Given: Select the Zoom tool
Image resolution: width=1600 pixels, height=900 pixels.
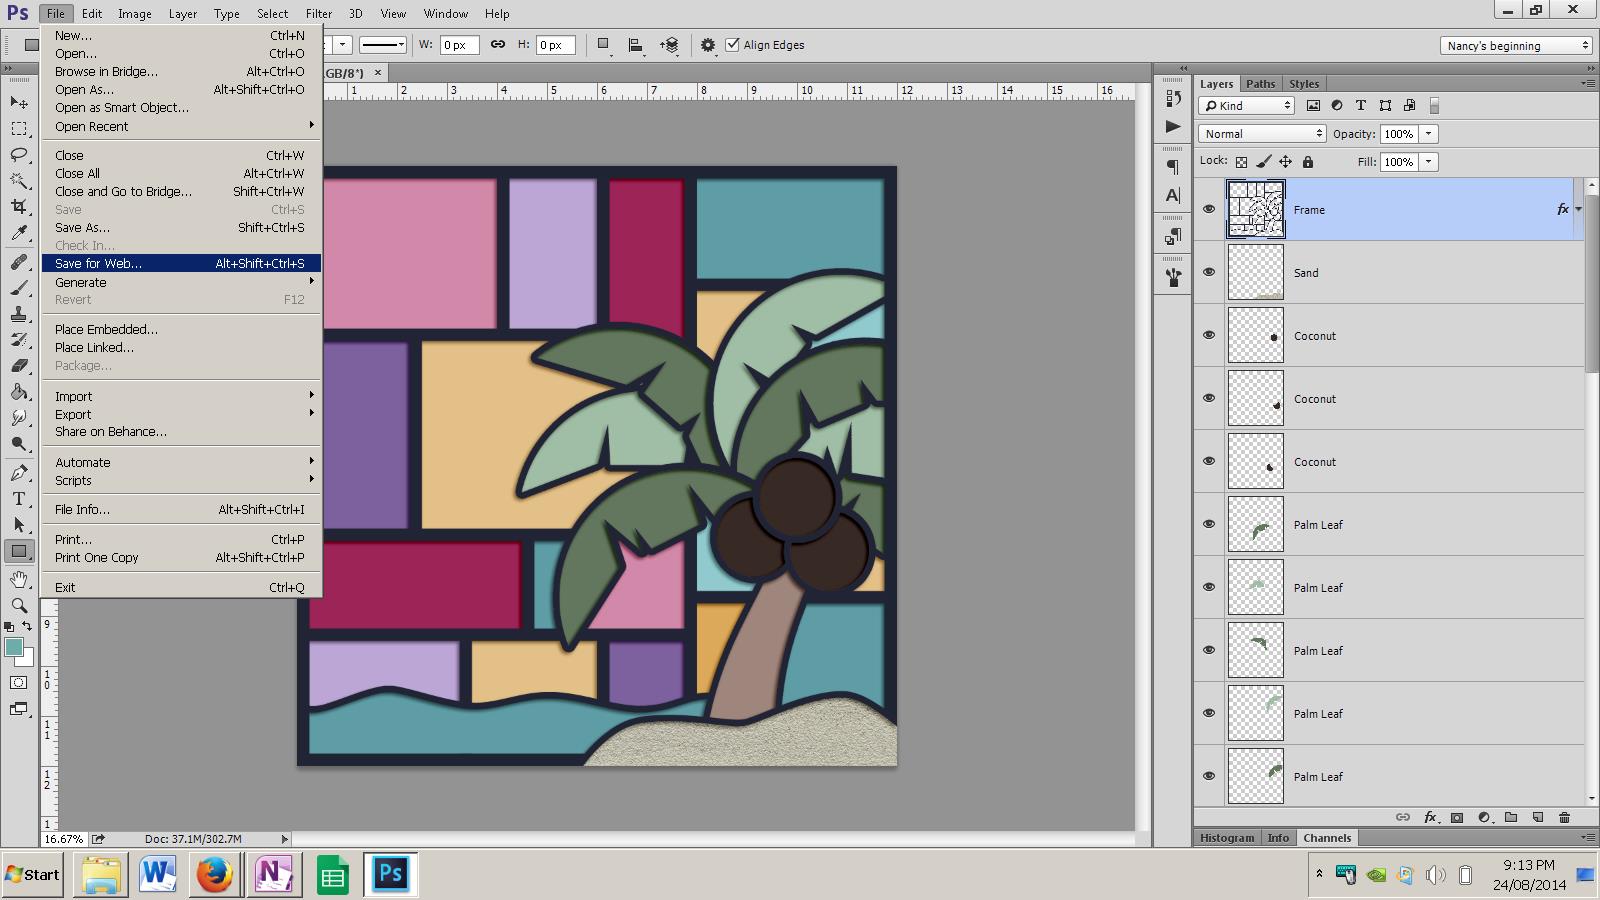Looking at the screenshot, I should [19, 605].
